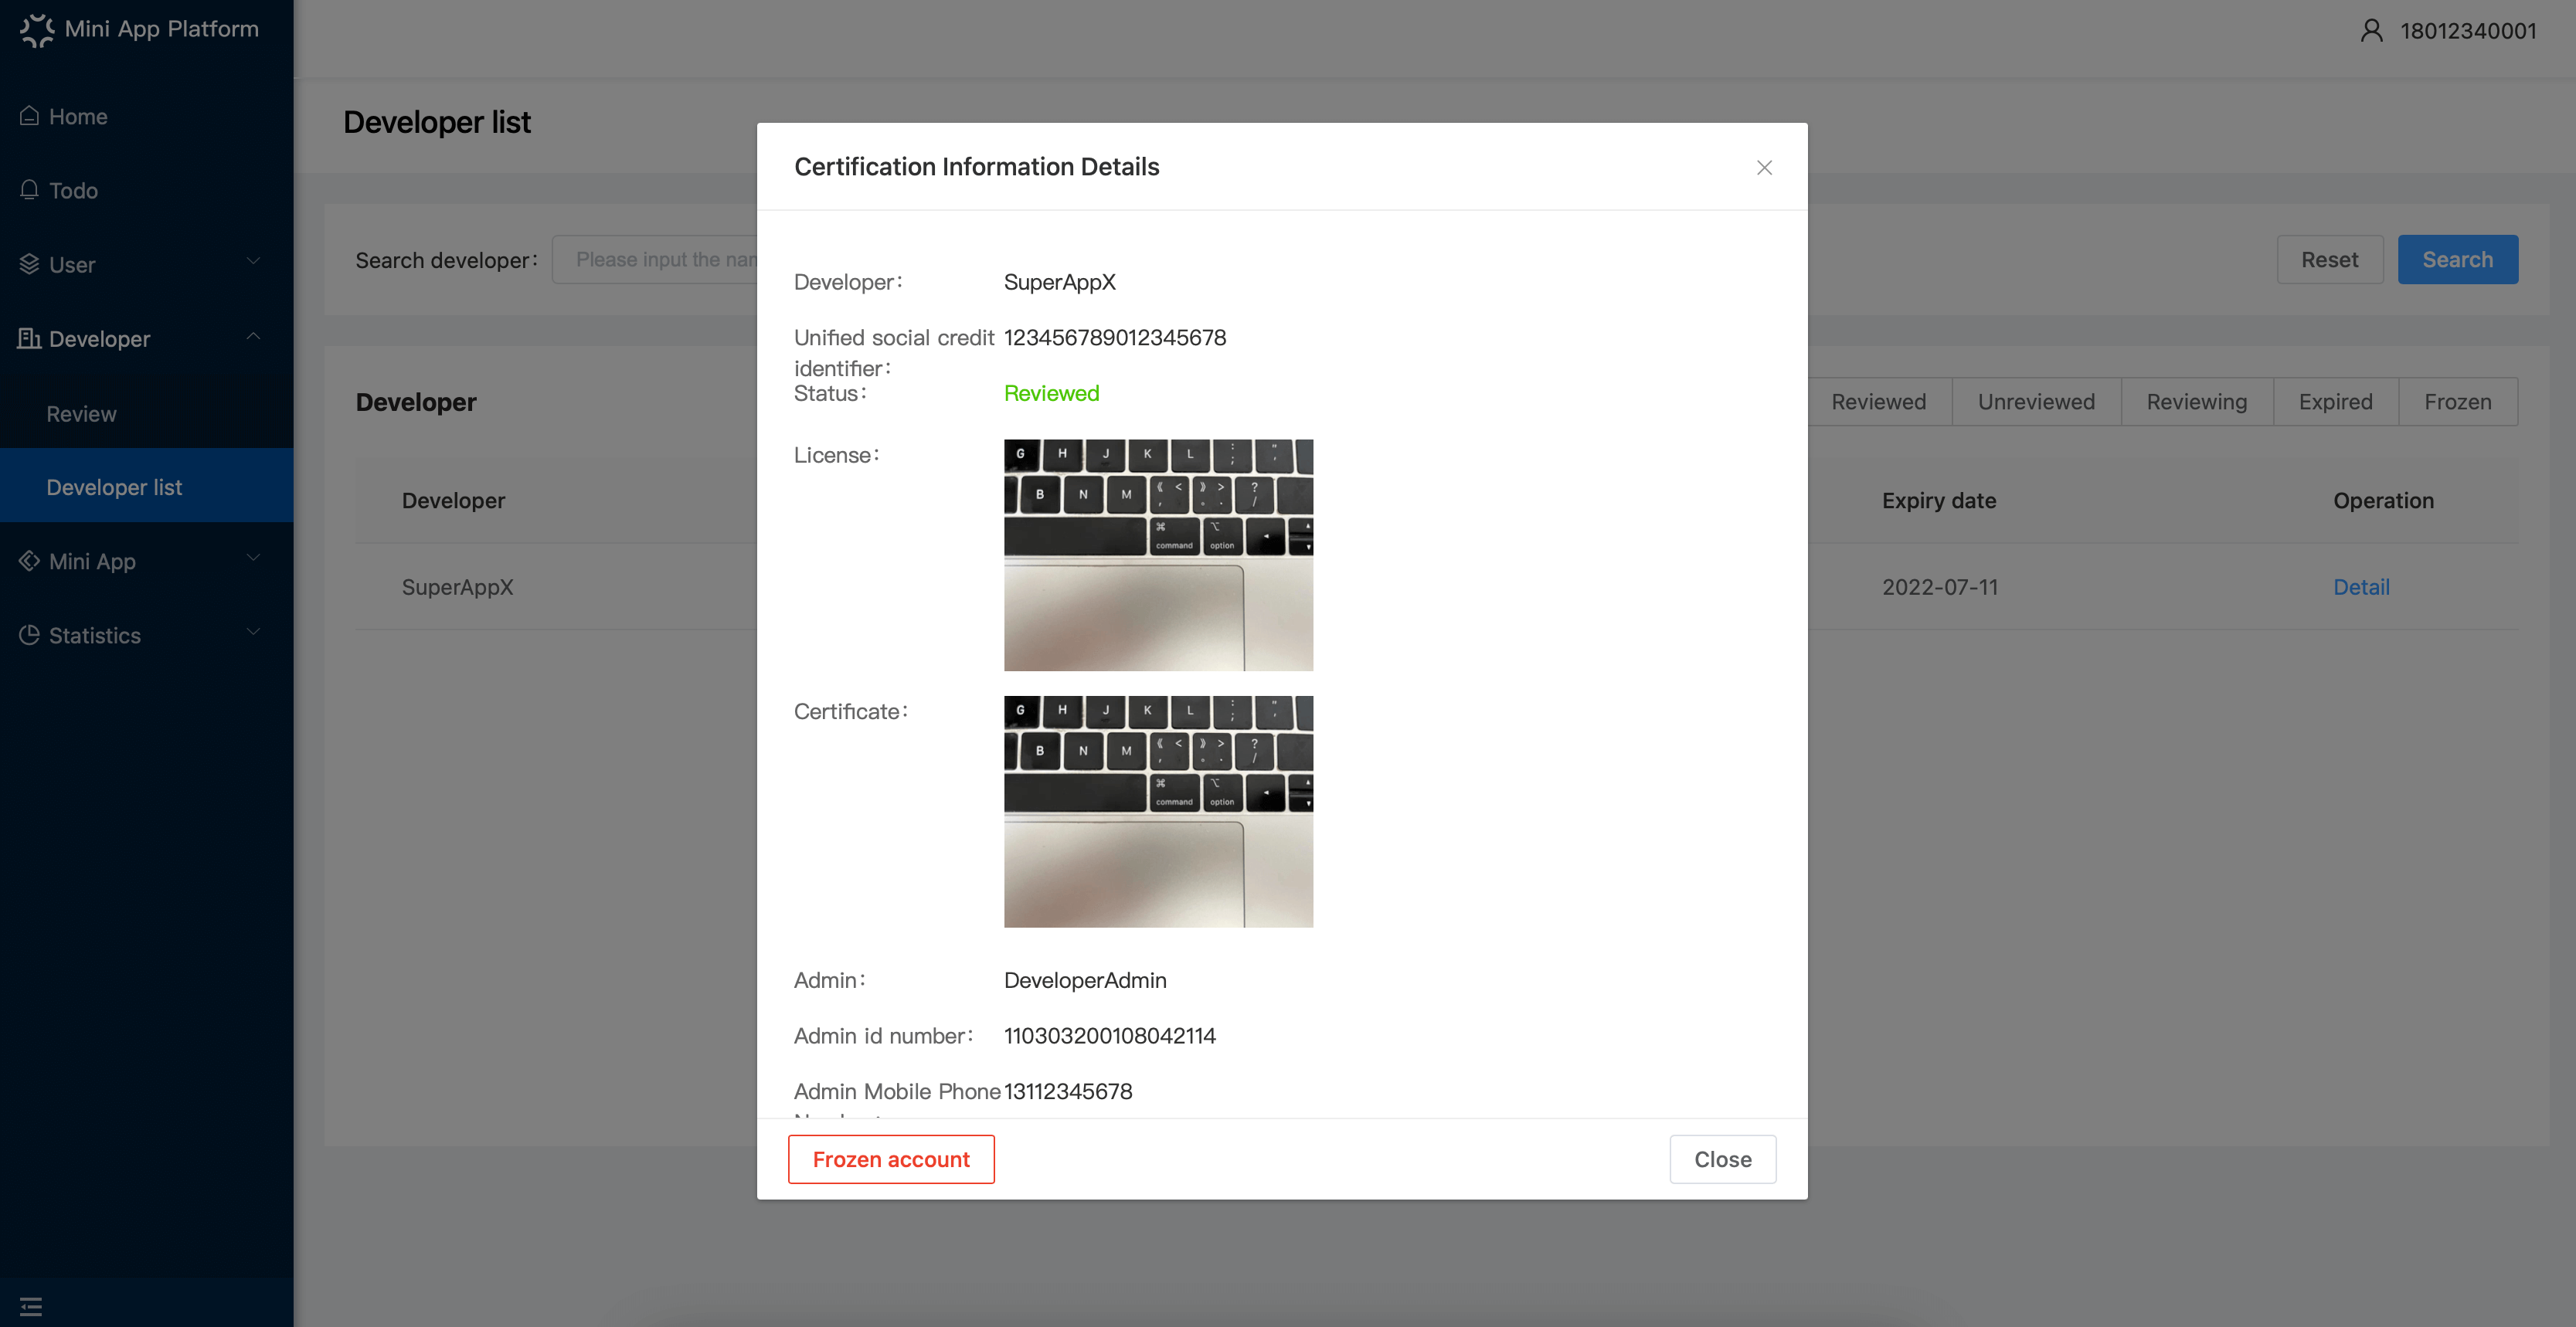Click the Search developer input field
This screenshot has width=2576, height=1327.
click(655, 260)
